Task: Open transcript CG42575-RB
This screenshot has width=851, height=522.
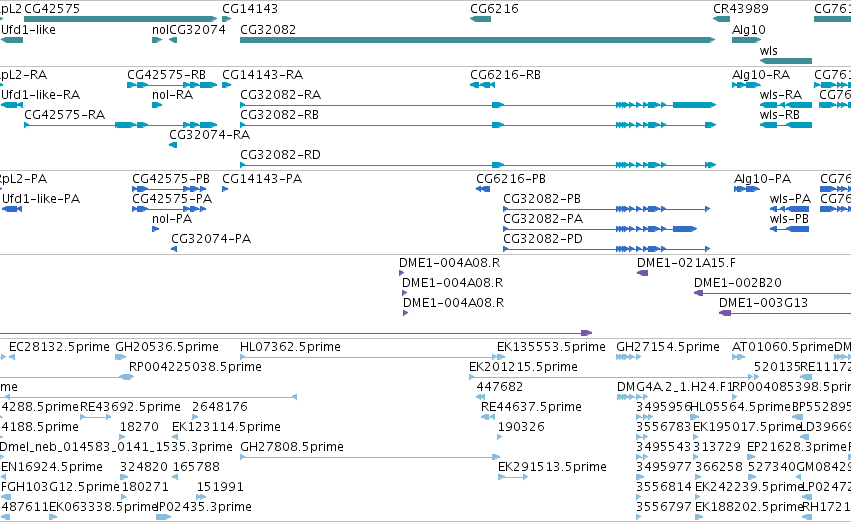Action: tap(166, 74)
